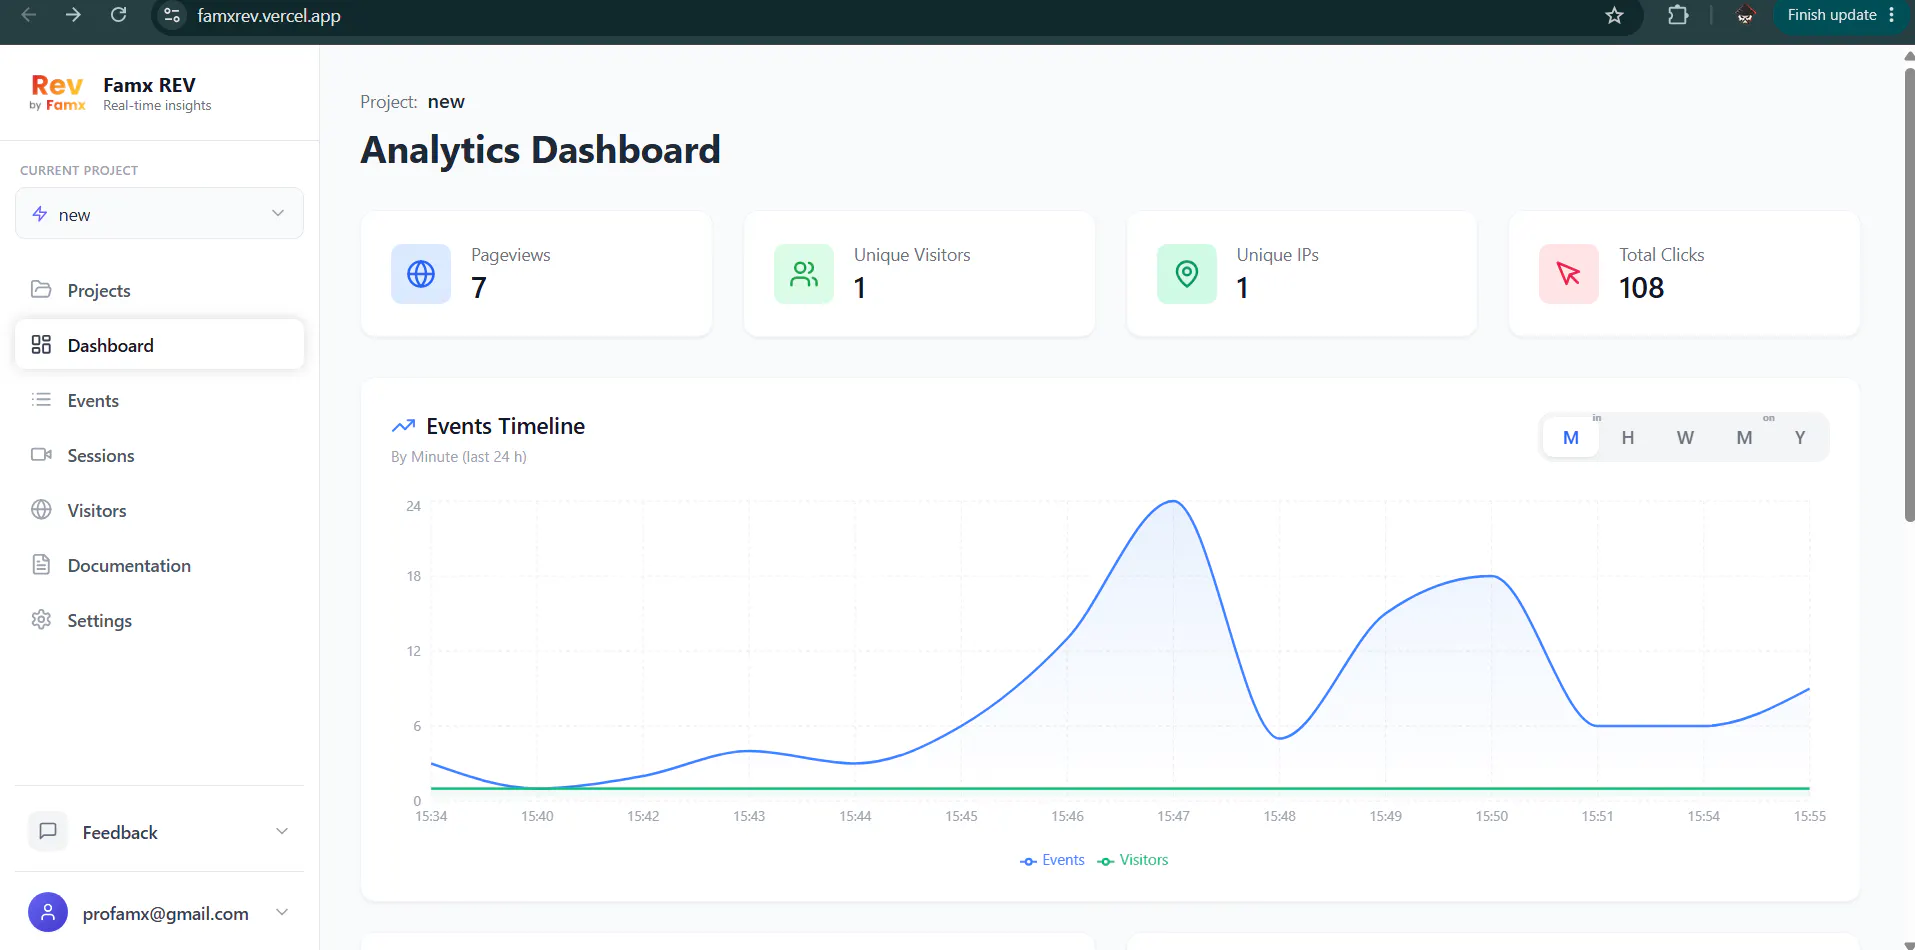Click the Total Clicks value 108
1915x950 pixels.
[1641, 288]
